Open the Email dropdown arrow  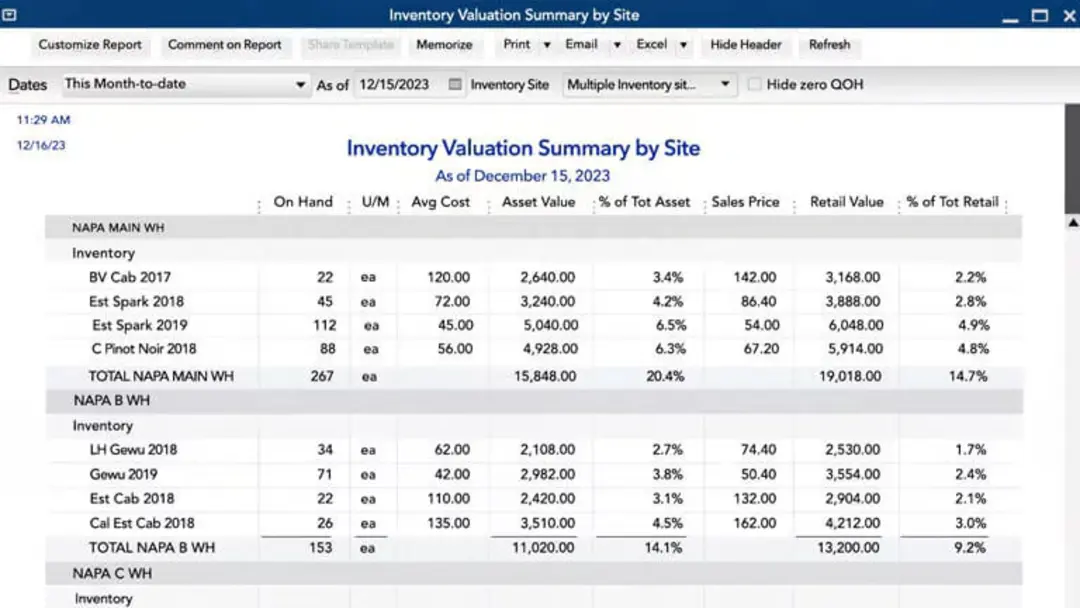pos(617,45)
